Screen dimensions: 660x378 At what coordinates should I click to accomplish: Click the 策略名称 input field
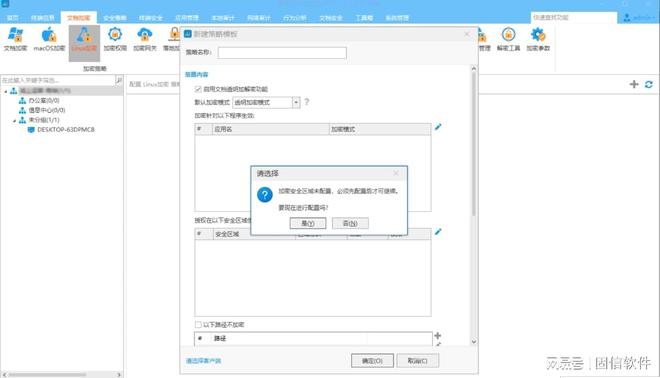(x=282, y=53)
